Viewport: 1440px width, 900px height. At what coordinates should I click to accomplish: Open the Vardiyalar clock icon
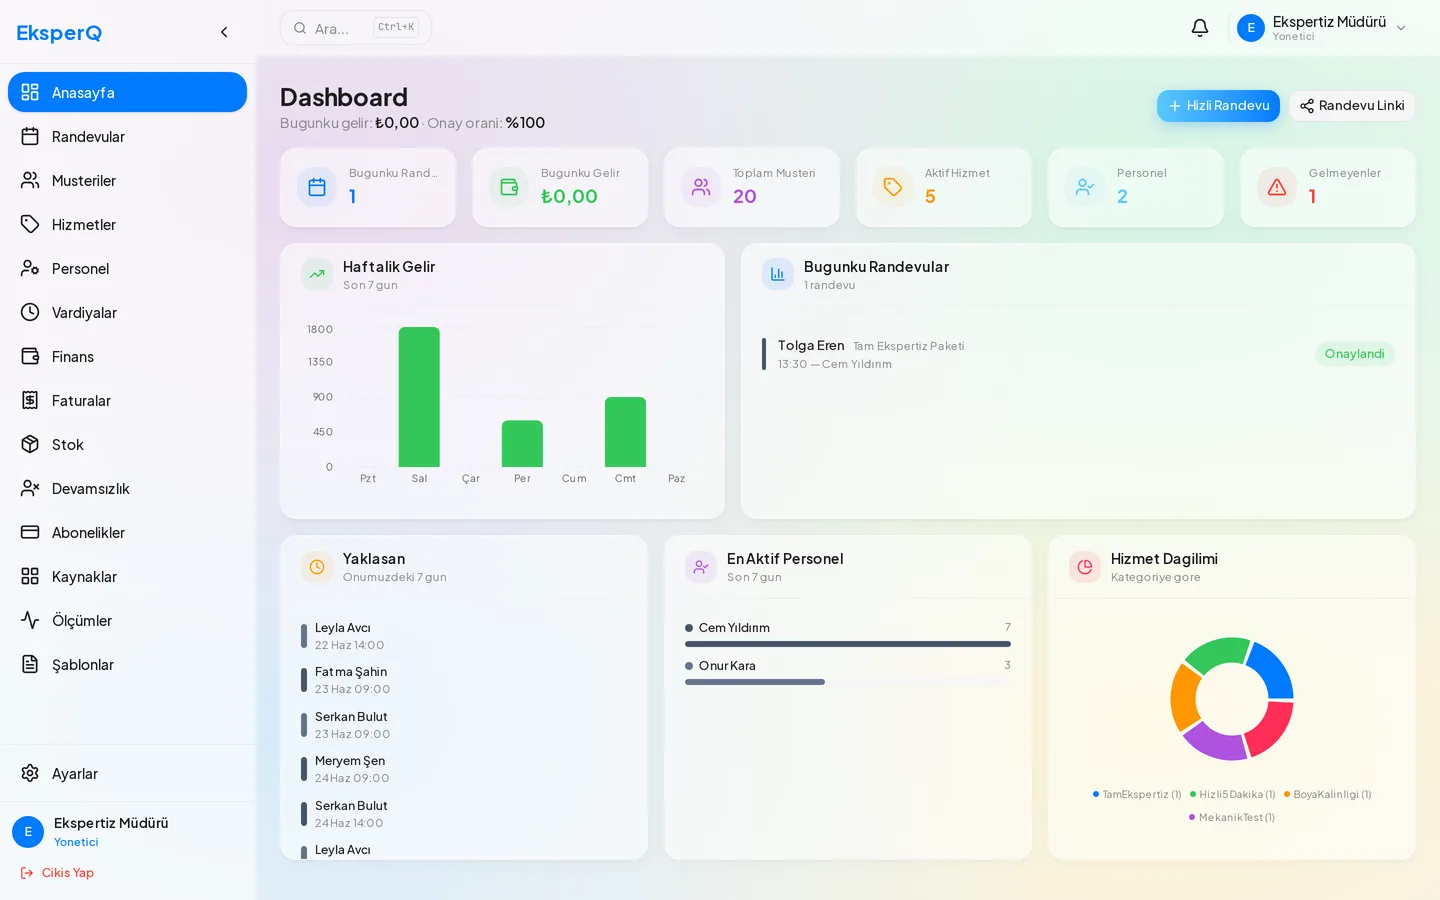coord(30,312)
